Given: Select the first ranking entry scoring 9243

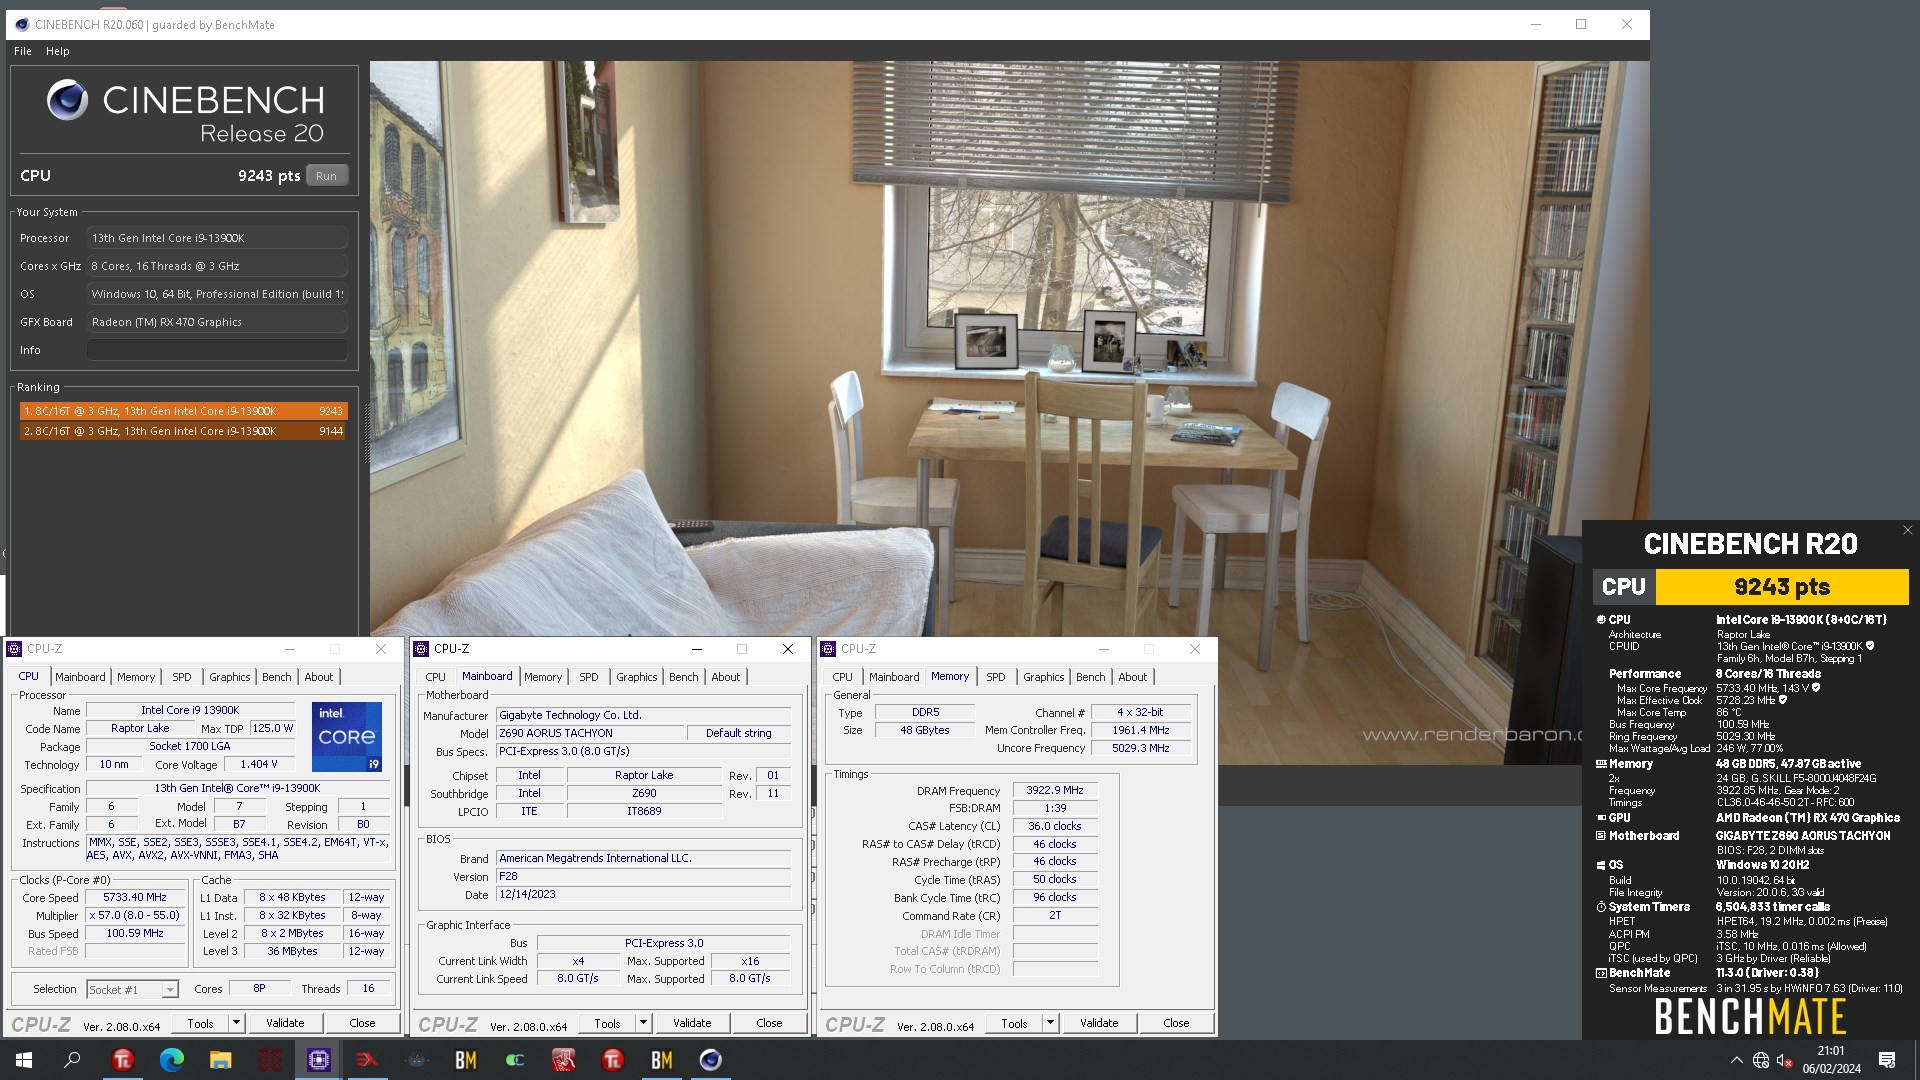Looking at the screenshot, I should [x=183, y=411].
